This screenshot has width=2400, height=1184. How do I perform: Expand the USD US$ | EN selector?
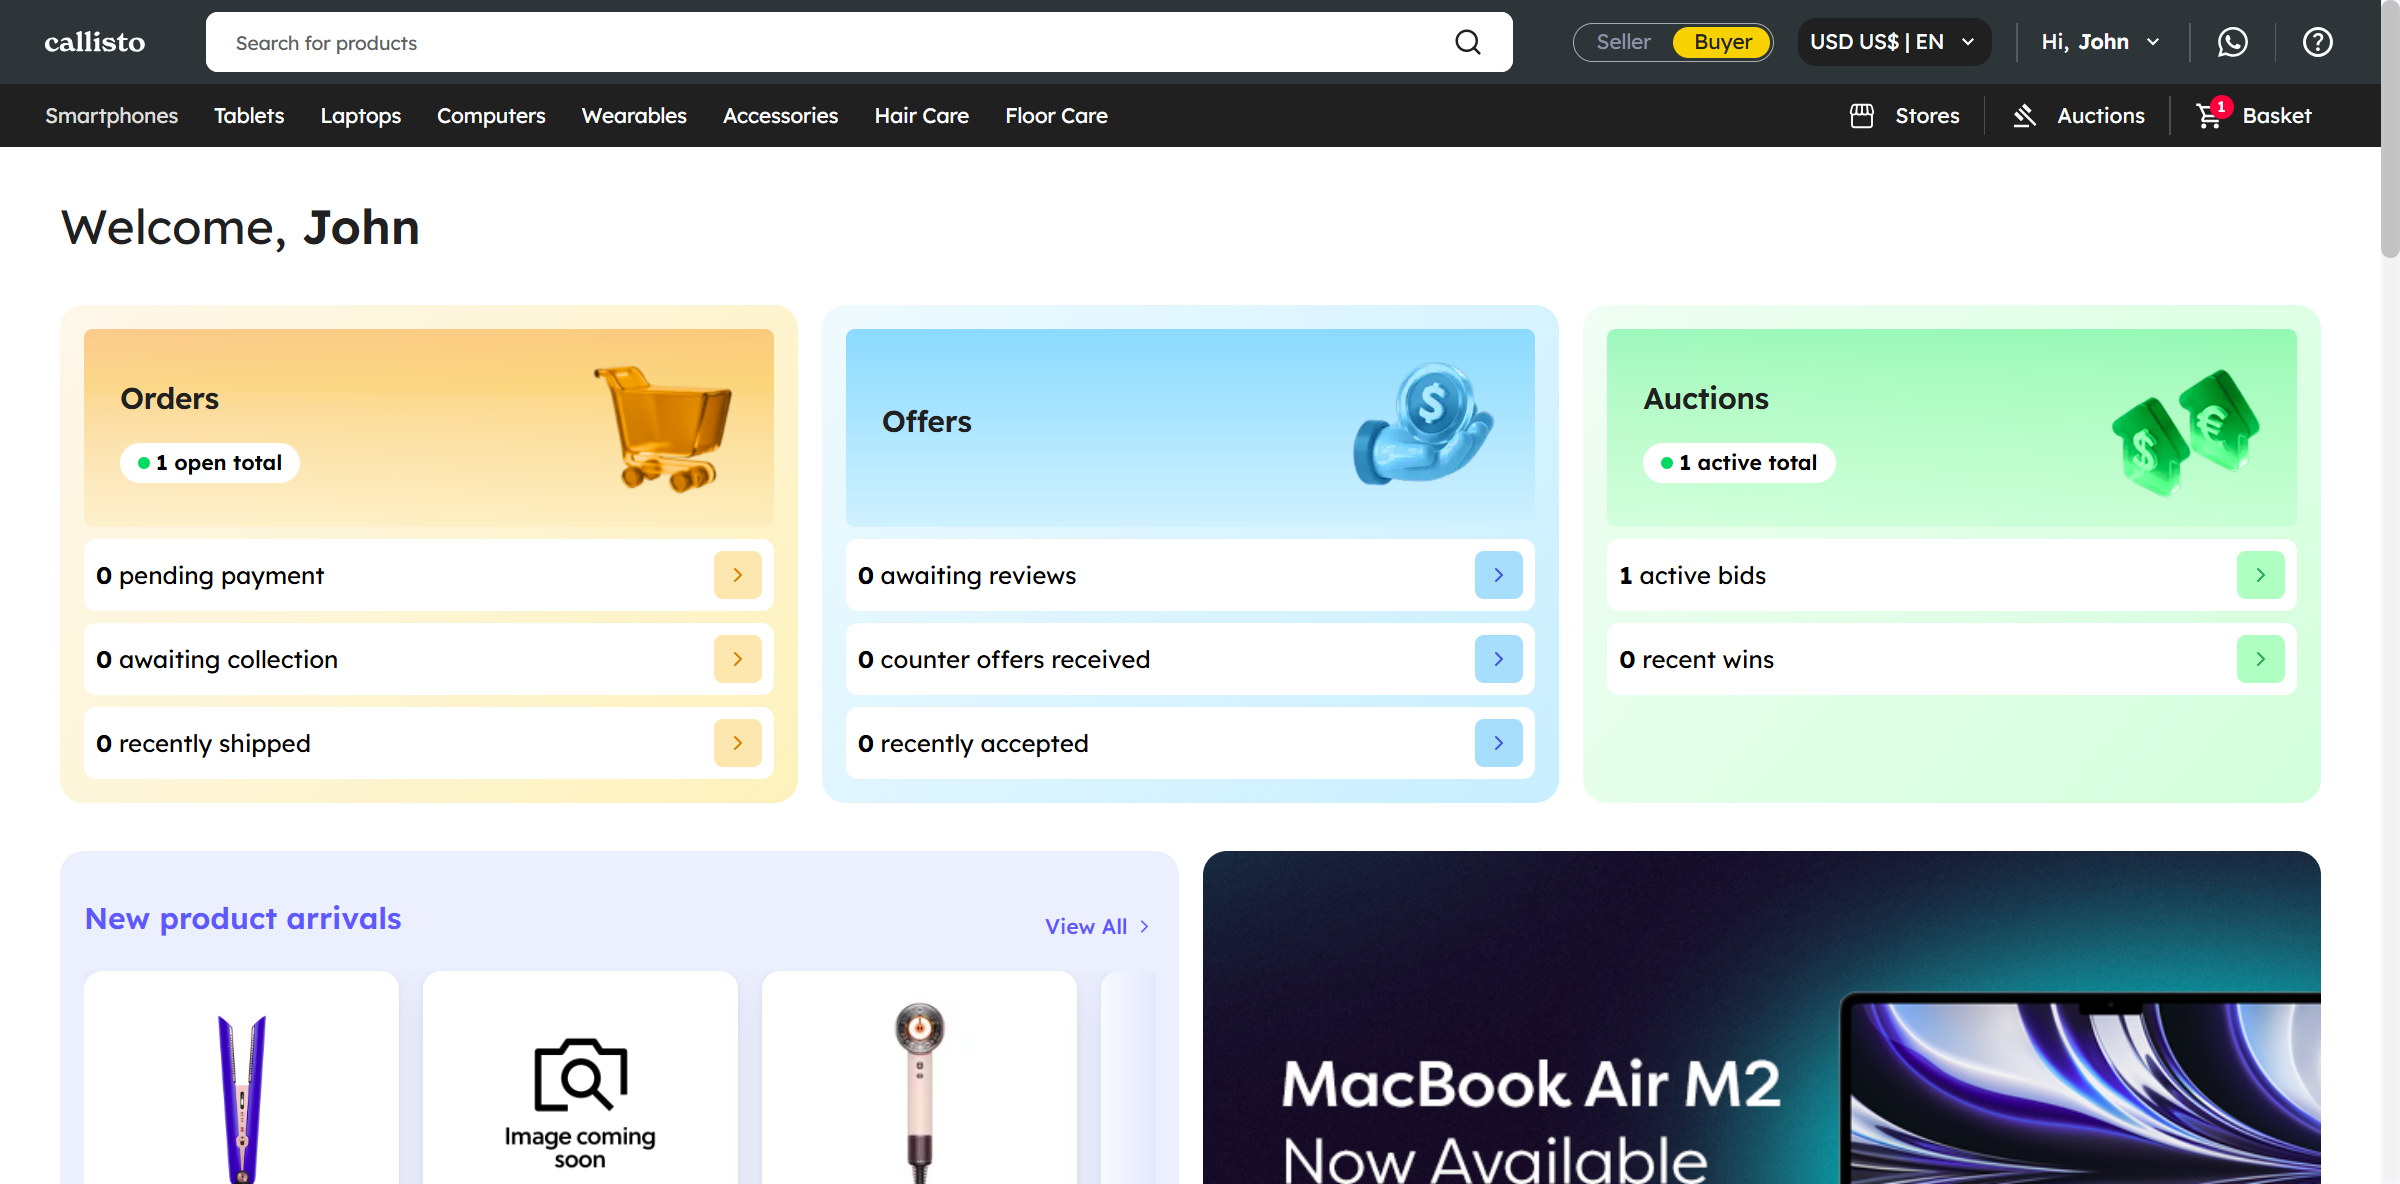[1894, 42]
